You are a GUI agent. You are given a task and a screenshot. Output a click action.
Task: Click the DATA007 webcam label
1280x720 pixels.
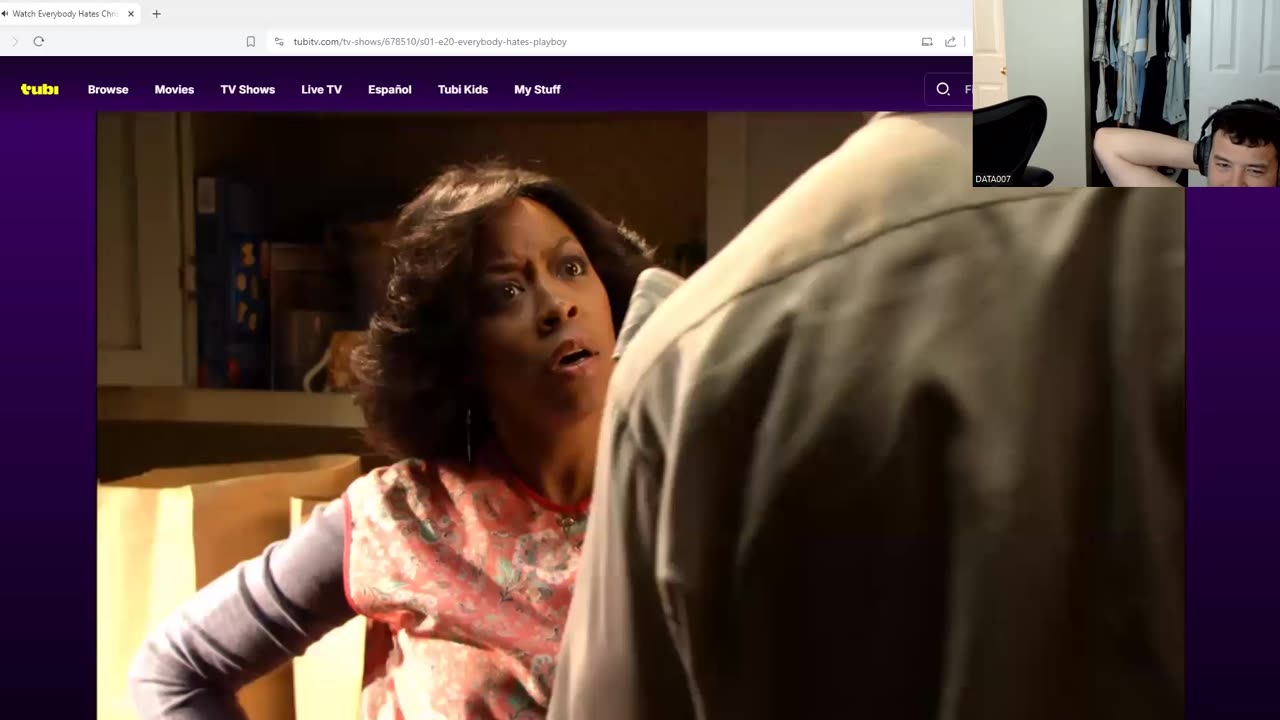point(993,179)
